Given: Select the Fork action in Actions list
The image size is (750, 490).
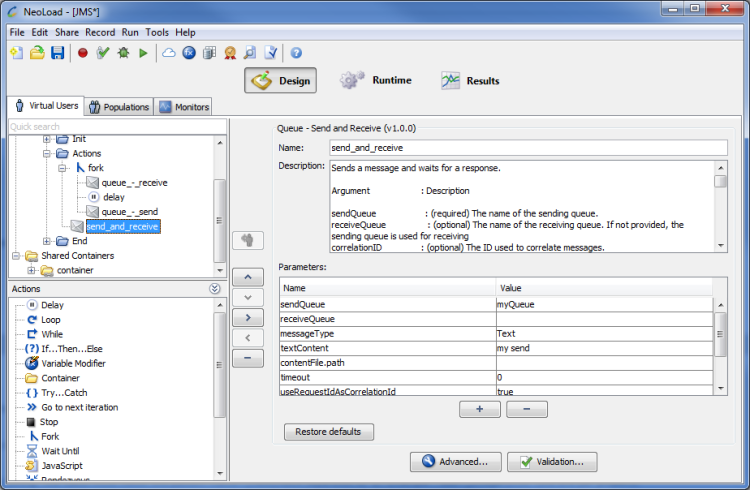Looking at the screenshot, I should tap(48, 436).
